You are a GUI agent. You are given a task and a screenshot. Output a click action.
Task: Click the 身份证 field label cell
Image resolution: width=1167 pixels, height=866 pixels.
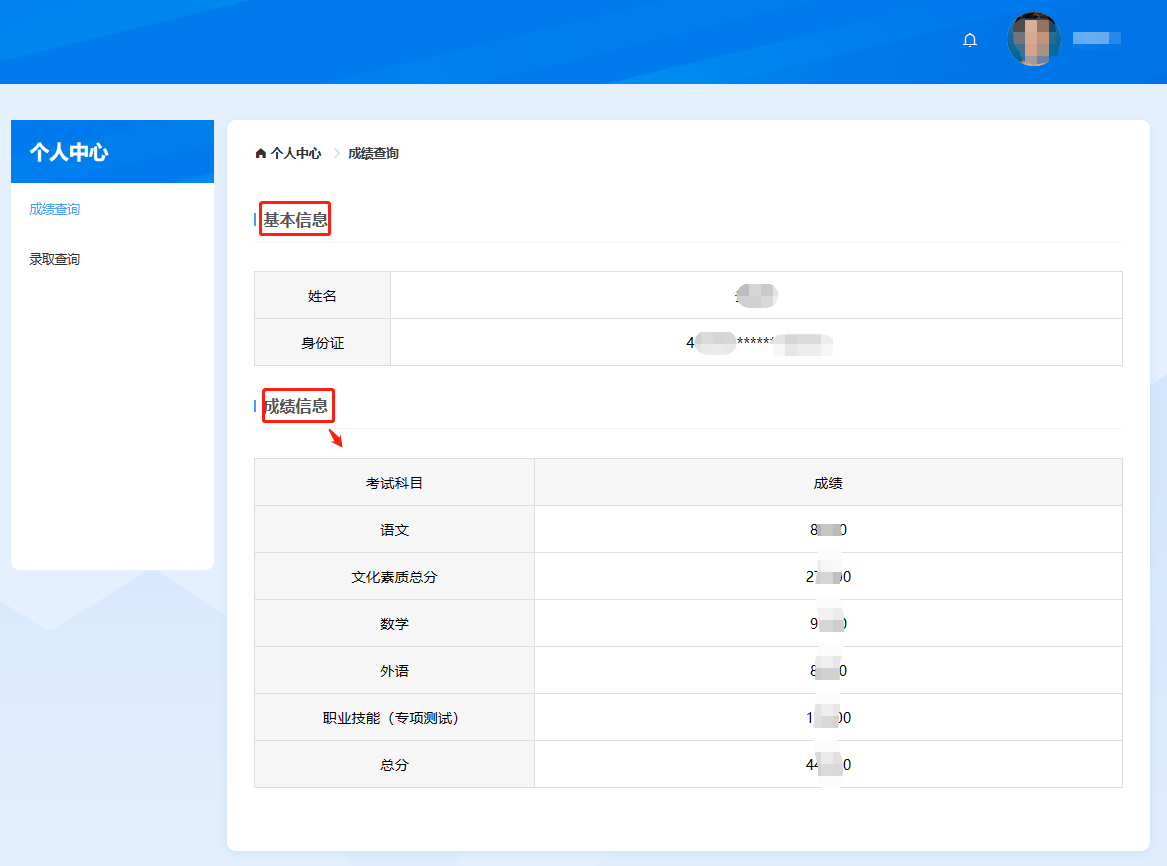(322, 343)
